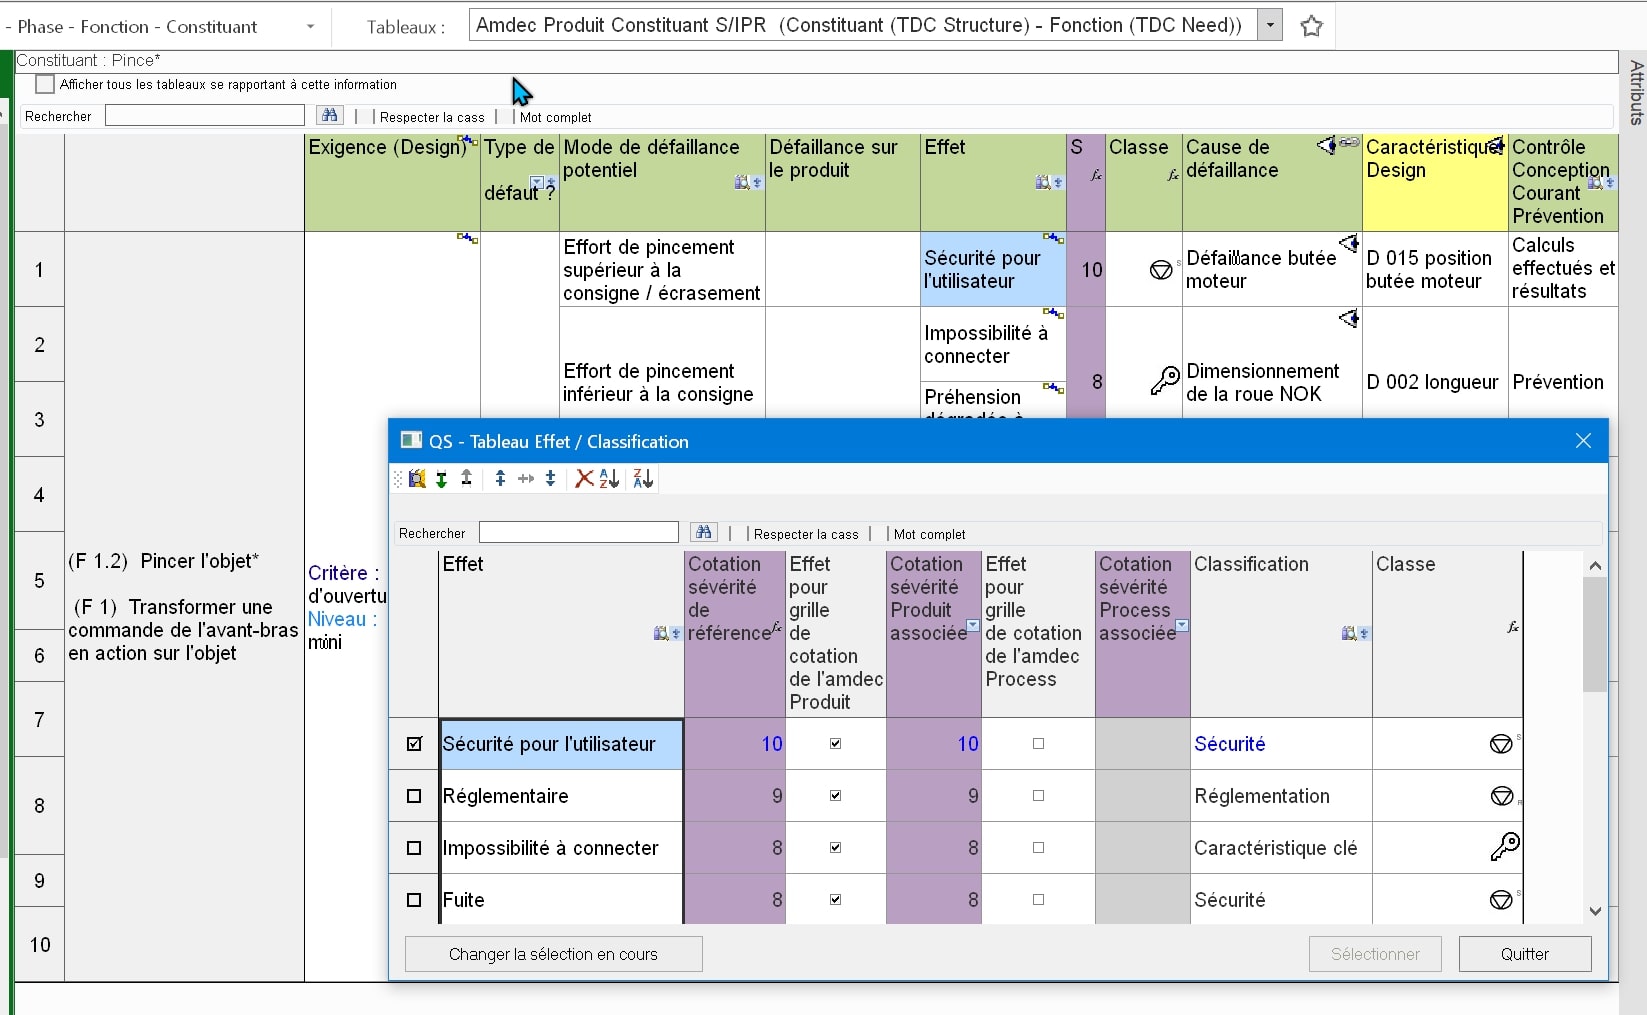Close the Tableau Effet / Classification dialog
The height and width of the screenshot is (1015, 1647).
coord(1583,441)
